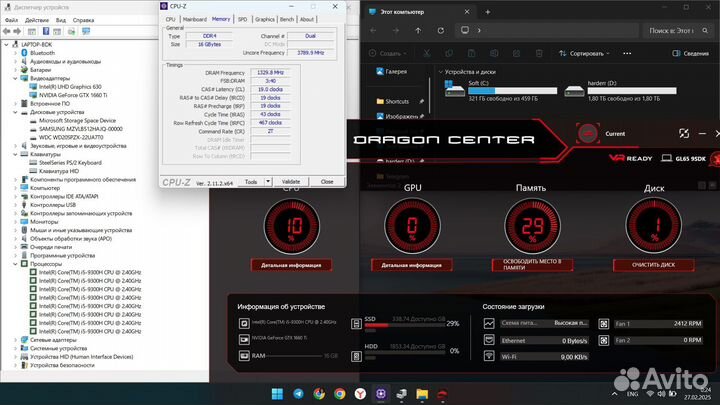This screenshot has width=720, height=405.
Task: Show hidden tray icons chevron
Action: (x=614, y=394)
